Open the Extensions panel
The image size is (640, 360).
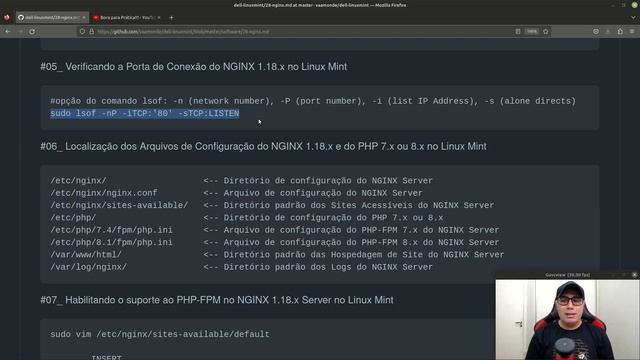(x=620, y=31)
